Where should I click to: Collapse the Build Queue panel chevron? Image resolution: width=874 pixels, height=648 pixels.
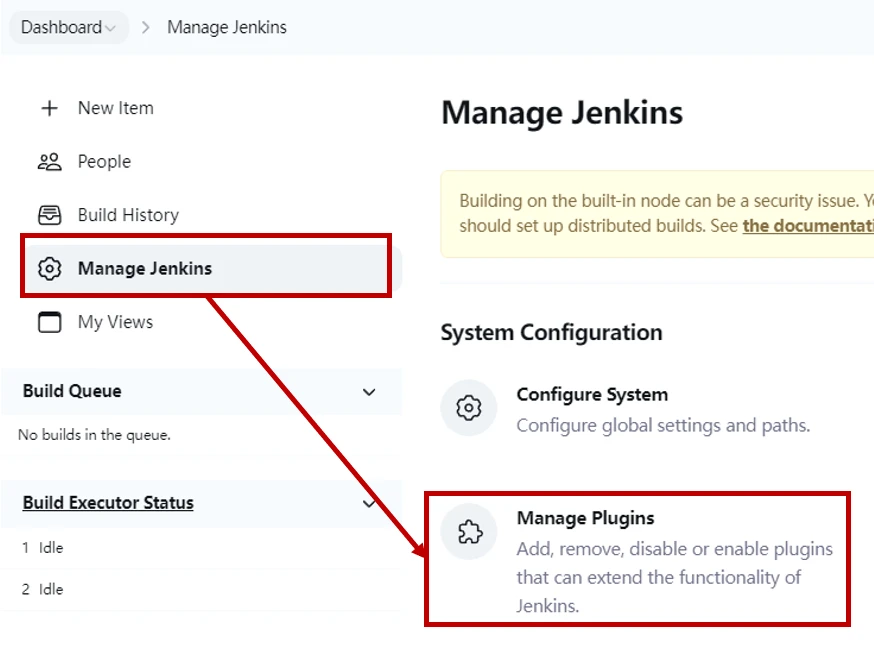pyautogui.click(x=369, y=392)
